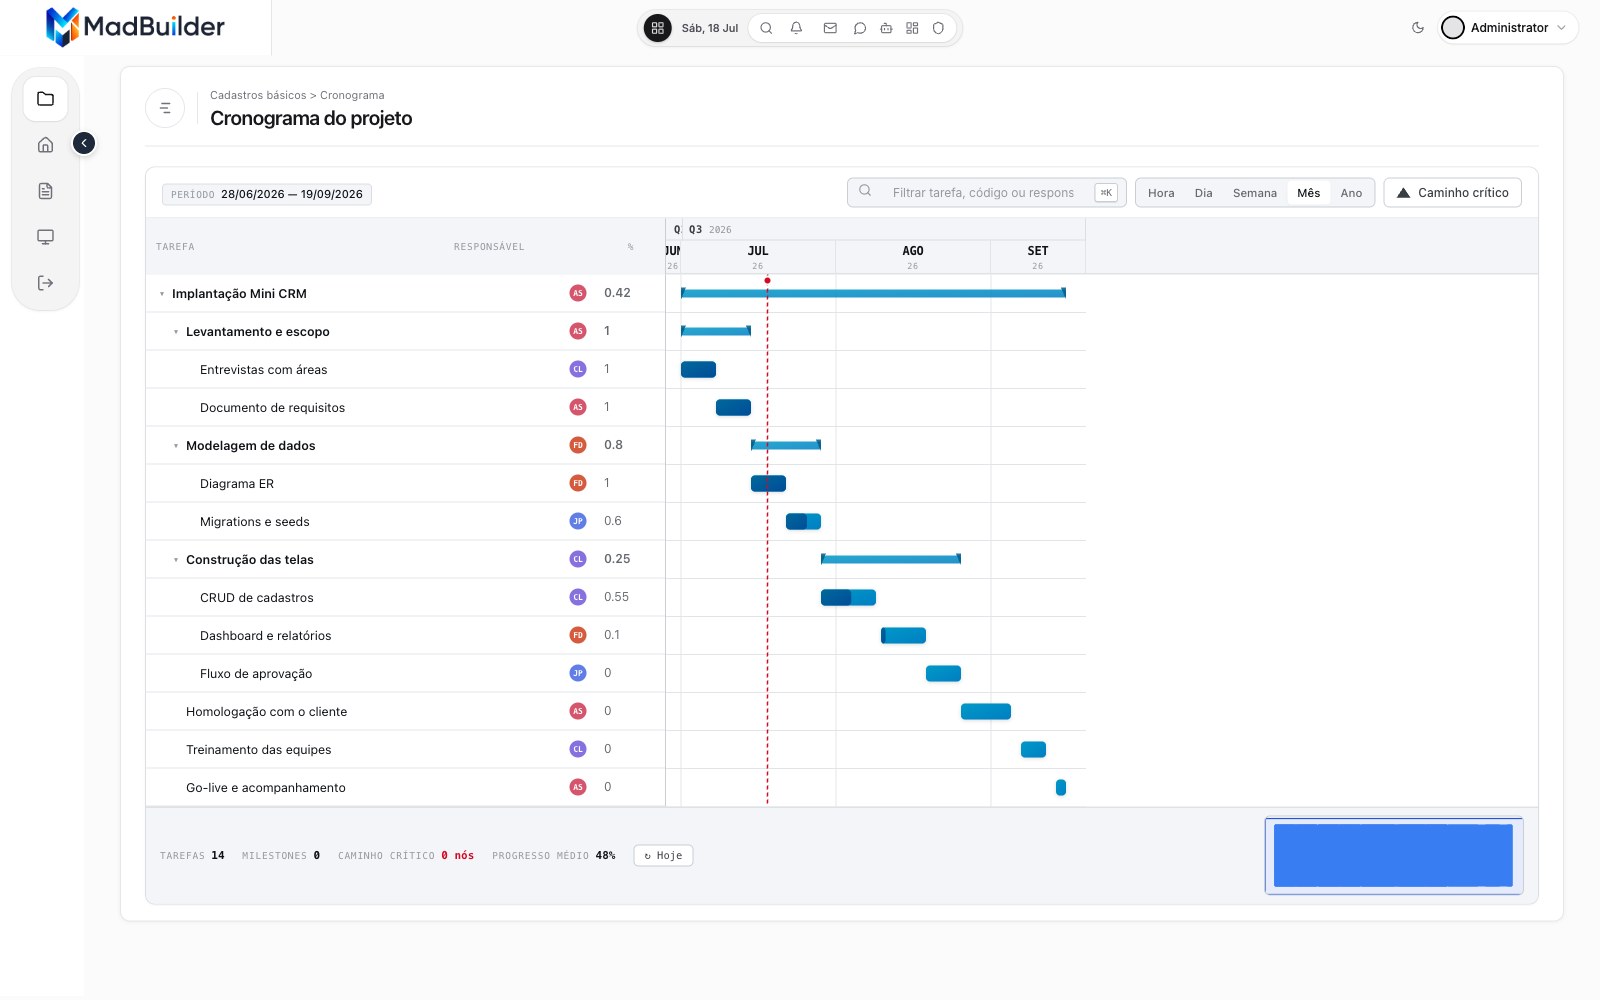
Task: Collapse the Modelagem de dados group
Action: pos(176,446)
